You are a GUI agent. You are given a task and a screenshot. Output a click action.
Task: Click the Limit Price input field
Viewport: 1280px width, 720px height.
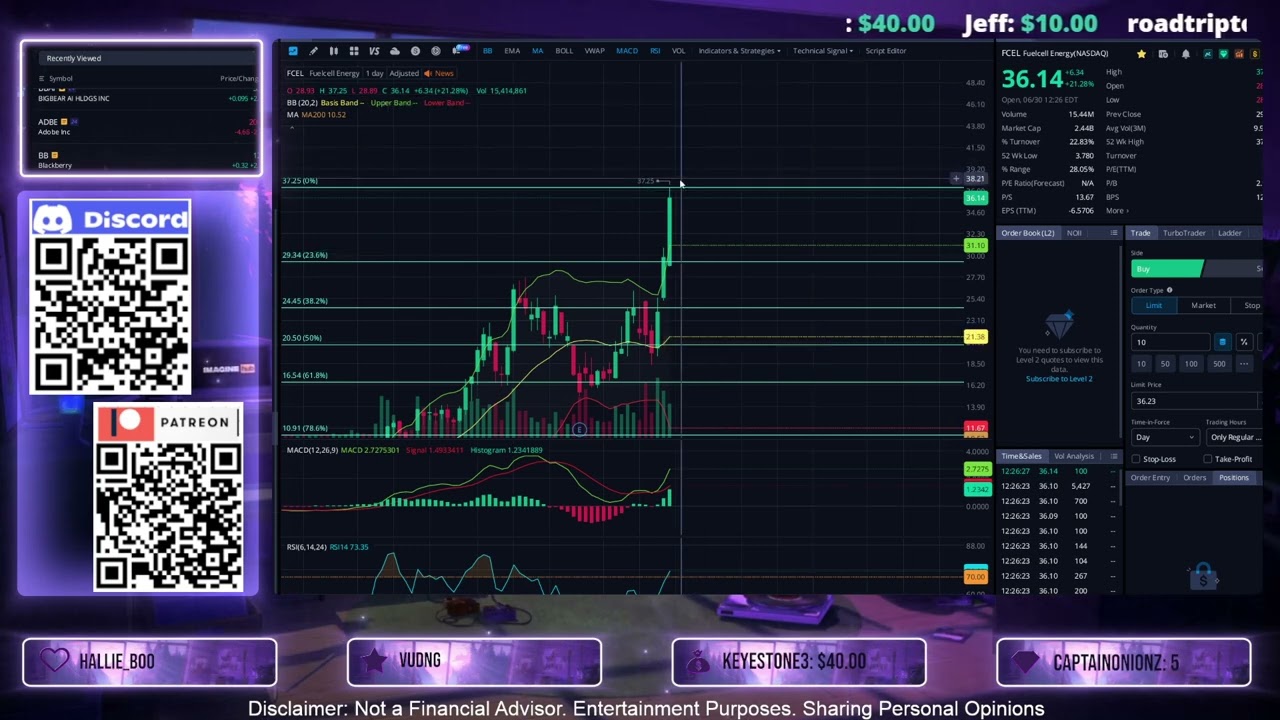(1195, 401)
